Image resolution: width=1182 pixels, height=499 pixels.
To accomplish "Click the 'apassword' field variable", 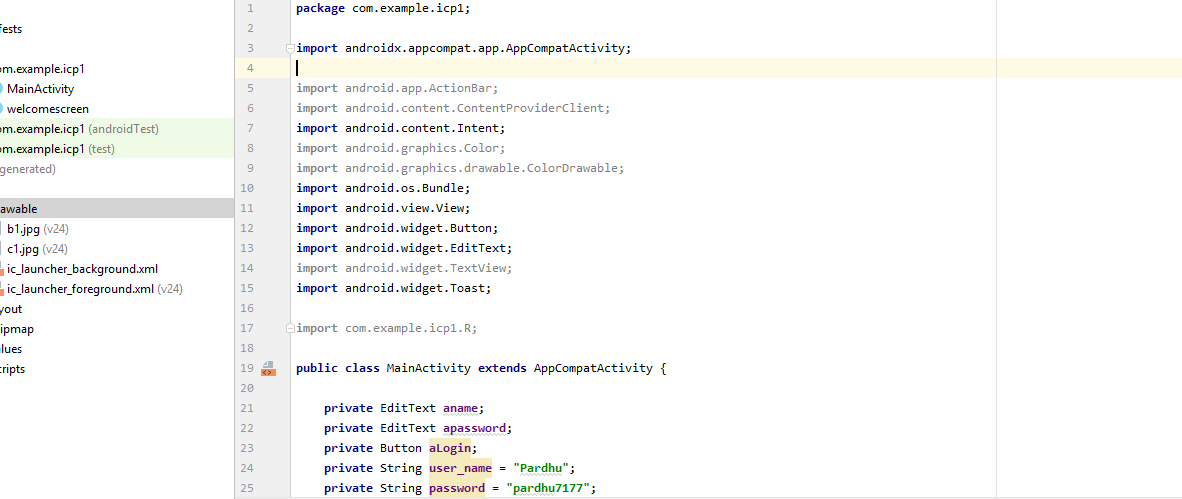I will 474,428.
